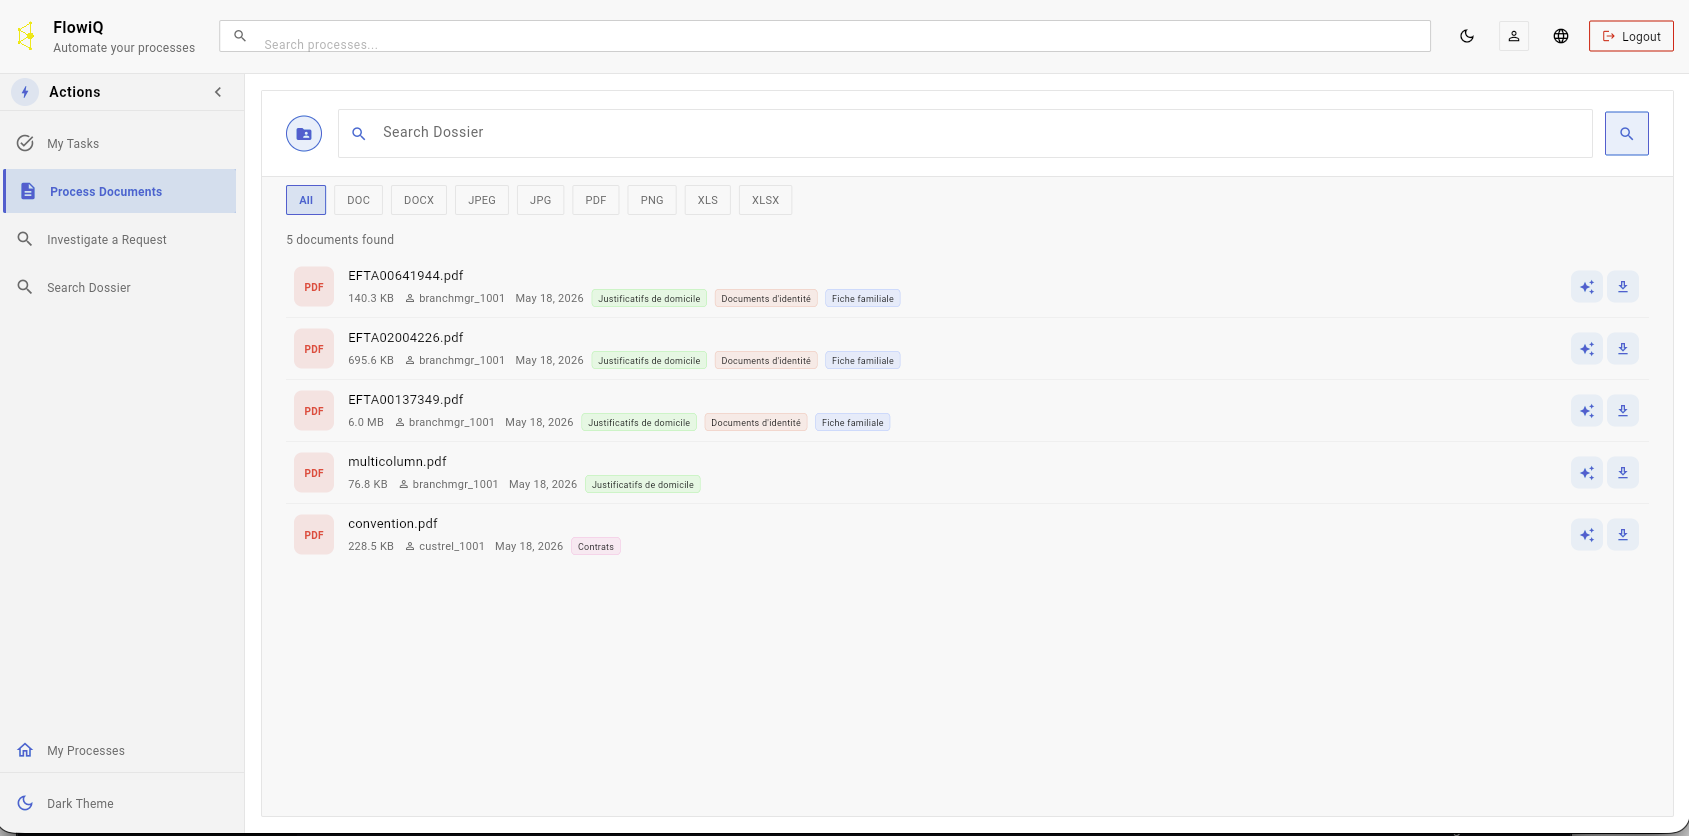Open My Processes home link
1689x836 pixels.
[120, 750]
